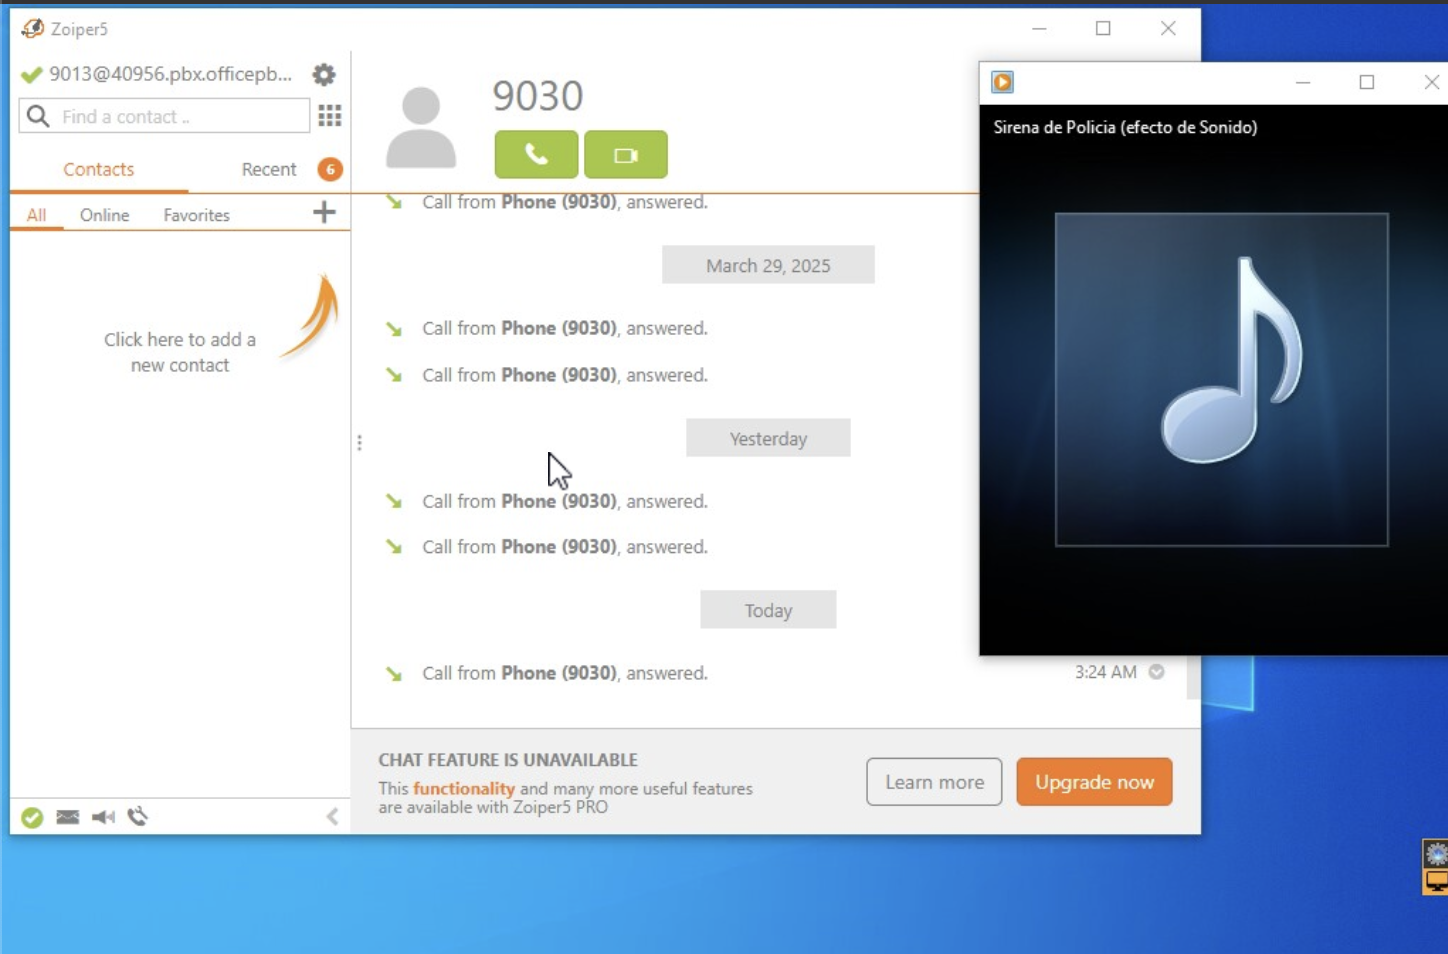Click the Today date separator
Image resolution: width=1448 pixels, height=954 pixels.
768,610
